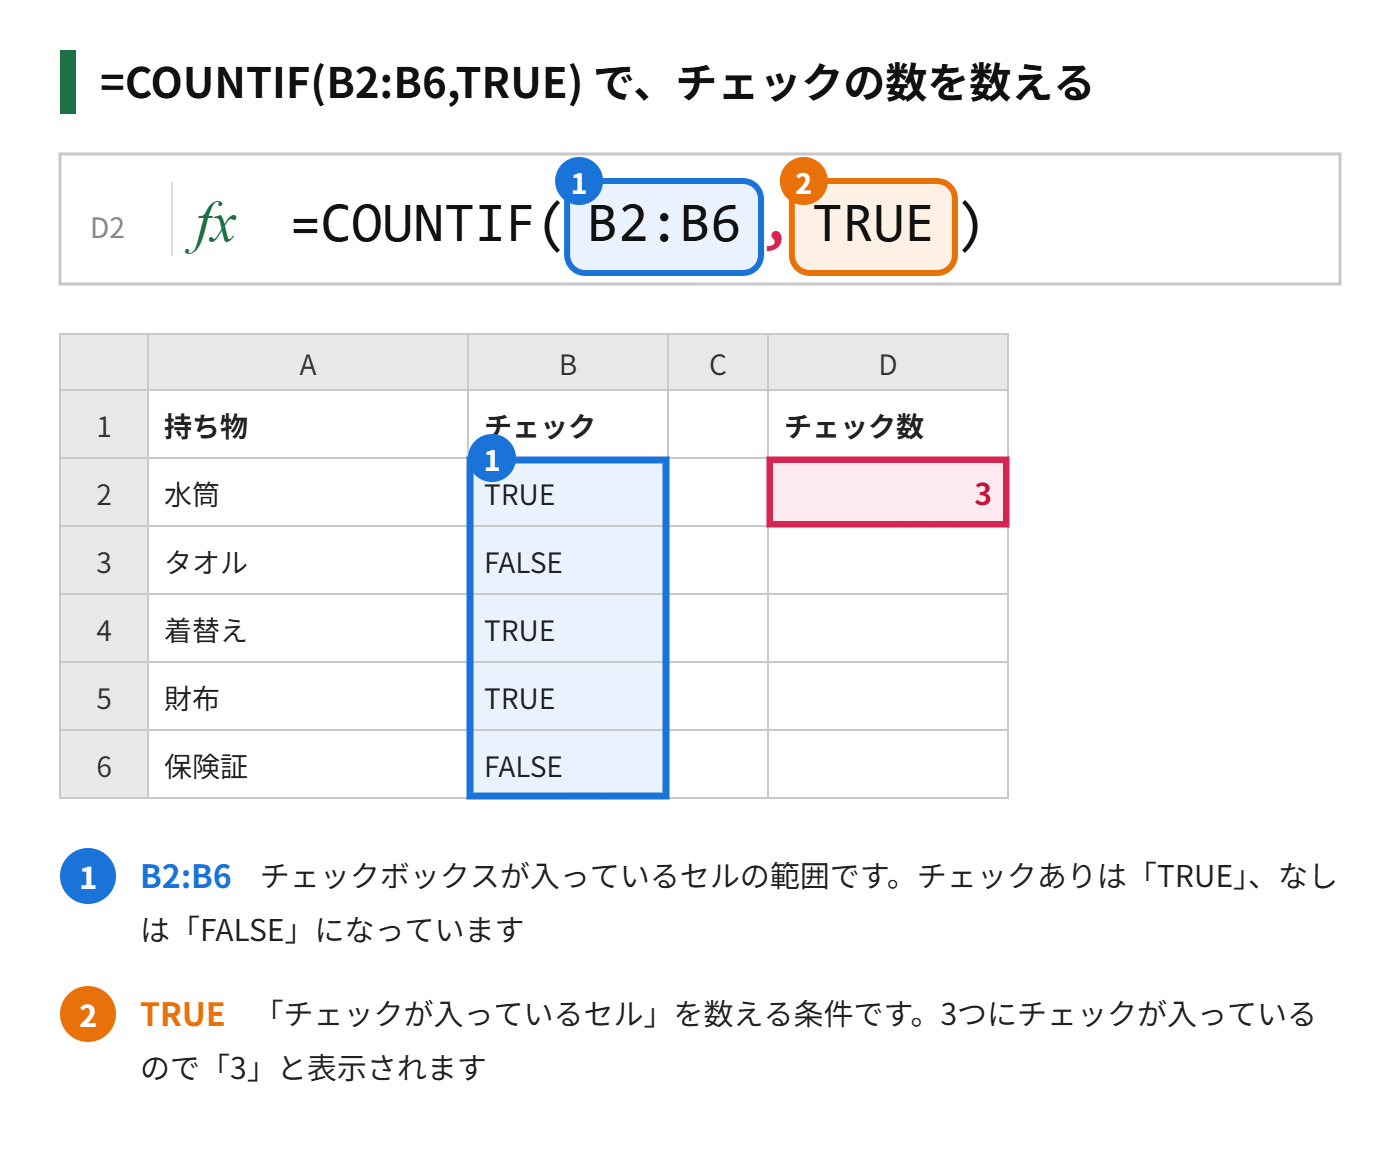Click the 着替え cell
This screenshot has height=1154, width=1400.
308,629
